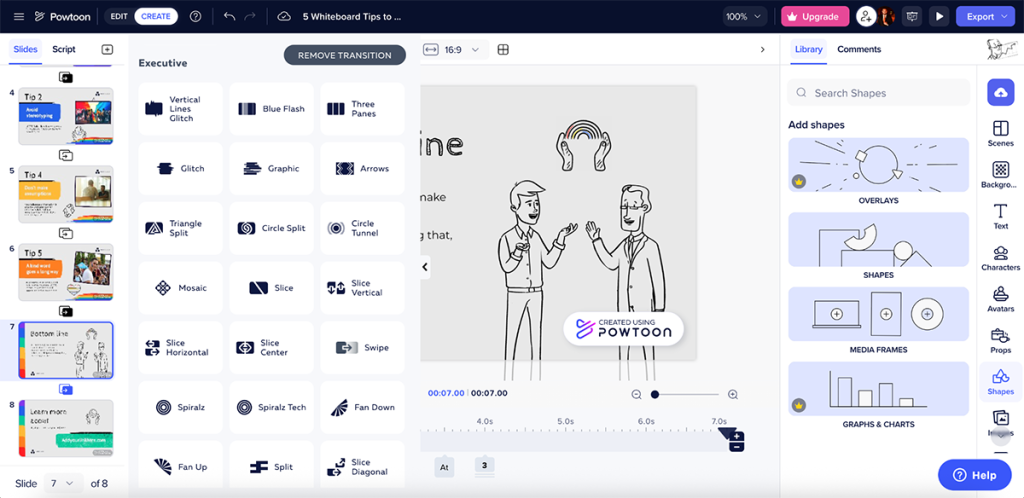The height and width of the screenshot is (498, 1024).
Task: Click transition icon below slide 7
Action: tap(66, 390)
